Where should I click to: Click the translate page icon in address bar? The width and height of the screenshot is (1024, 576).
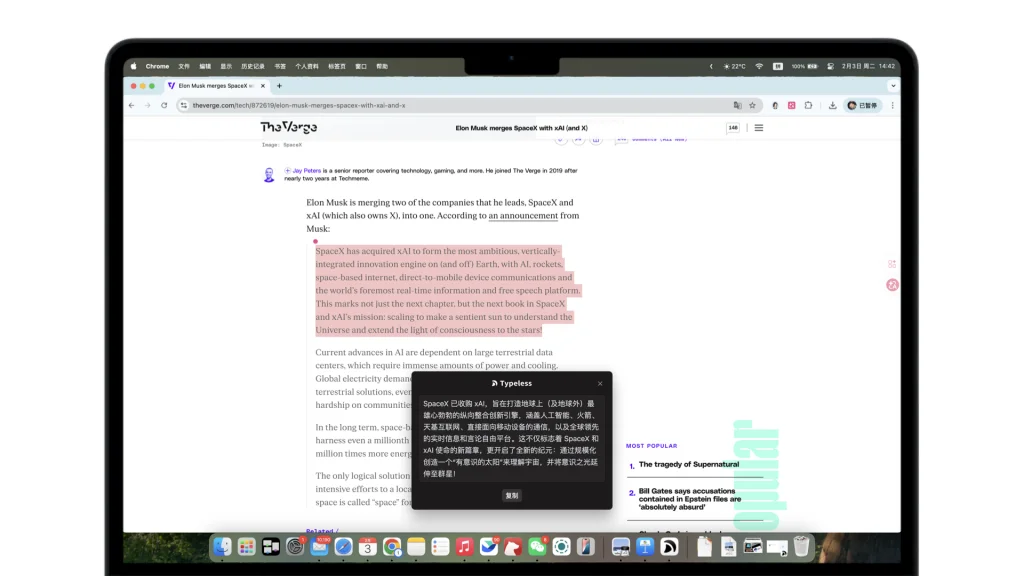click(737, 105)
